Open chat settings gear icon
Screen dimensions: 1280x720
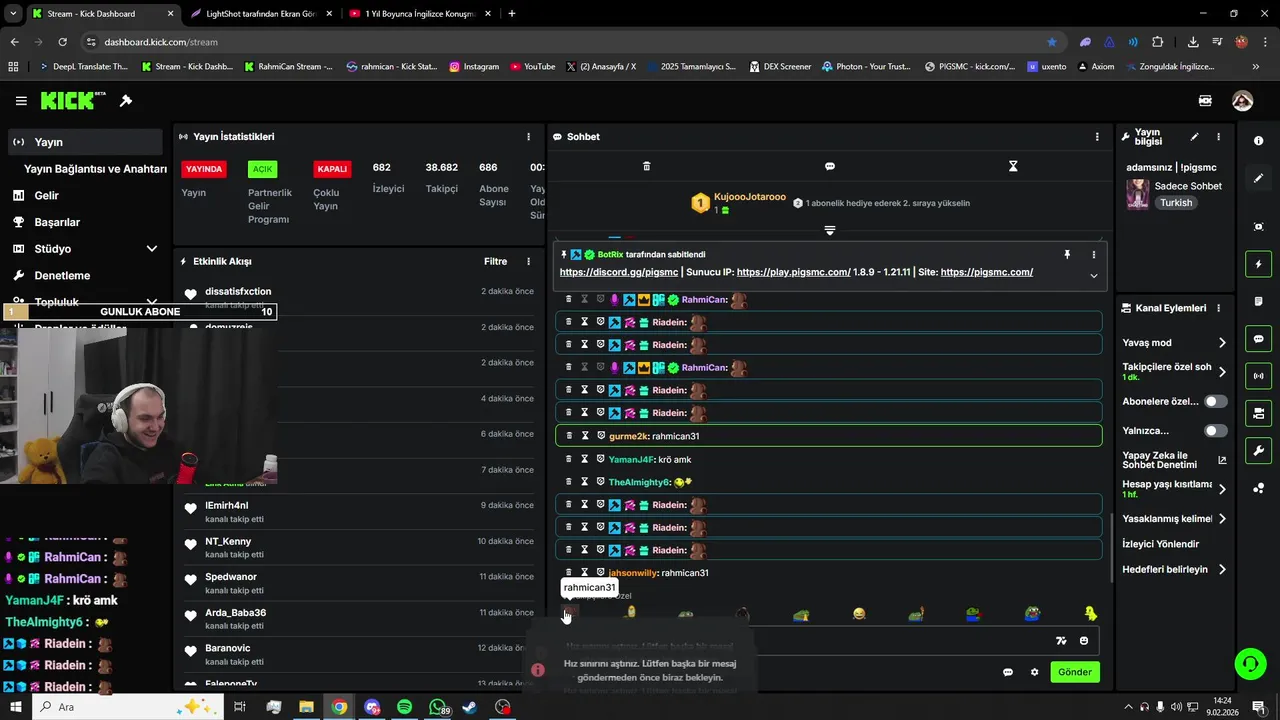click(1034, 672)
